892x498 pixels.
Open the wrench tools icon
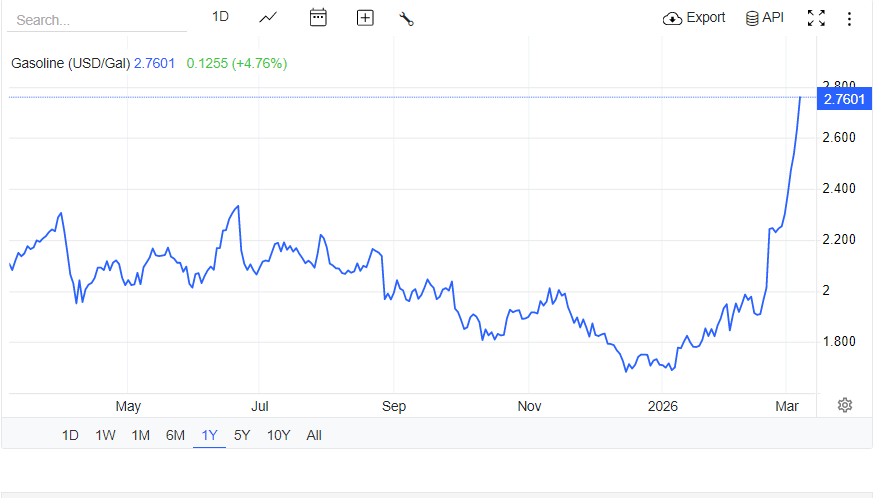(406, 18)
